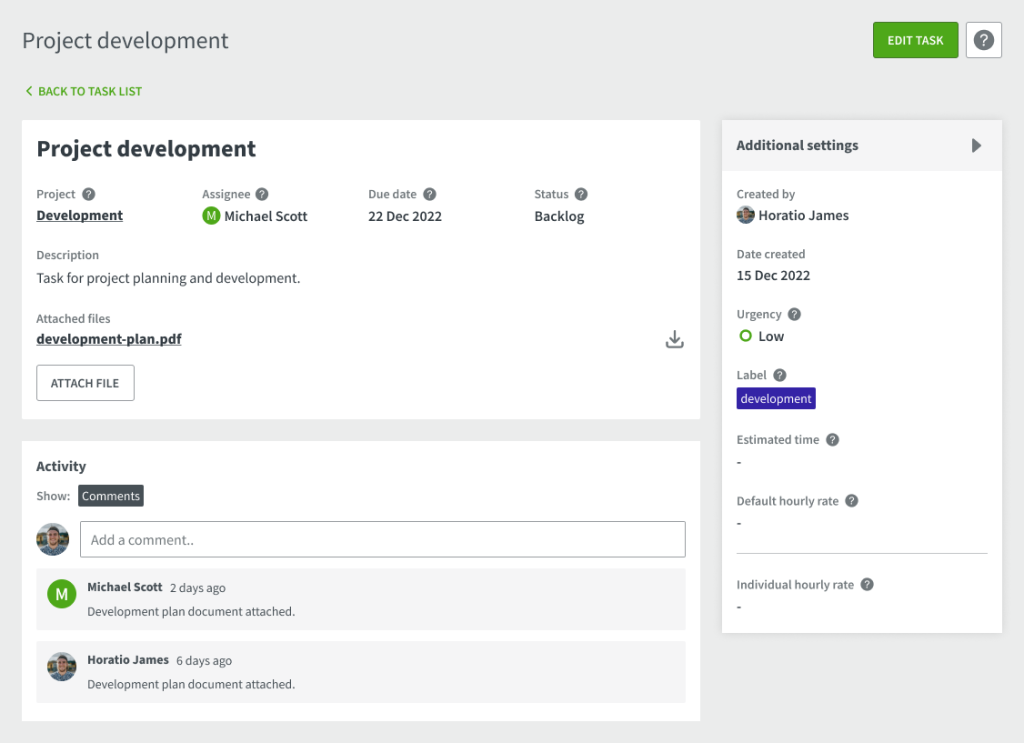The image size is (1024, 743).
Task: Click the Backlog status value
Action: click(559, 216)
